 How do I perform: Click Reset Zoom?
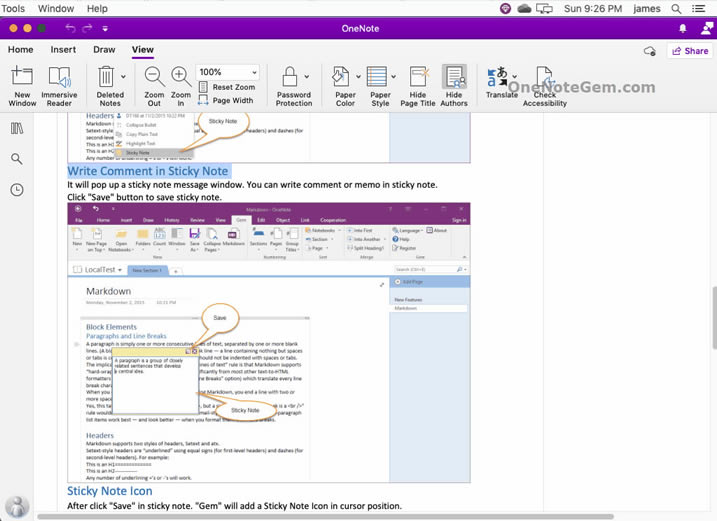click(x=233, y=87)
